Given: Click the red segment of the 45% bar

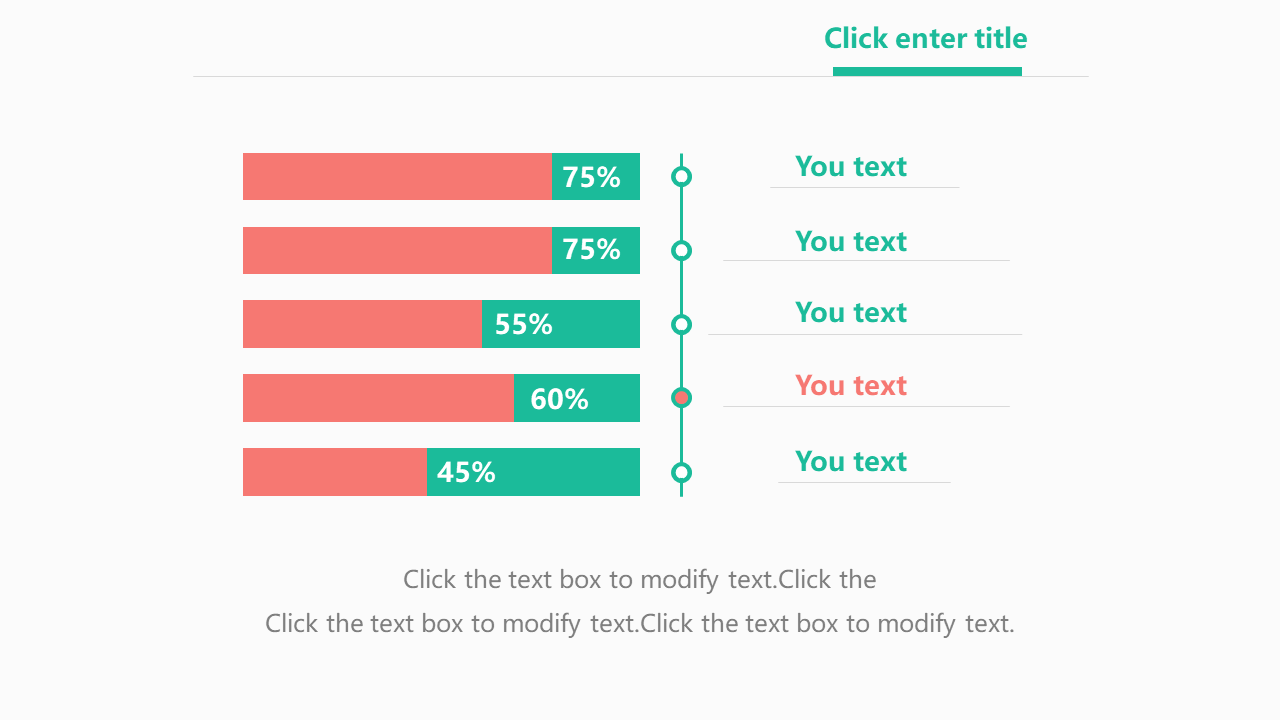Looking at the screenshot, I should point(334,472).
